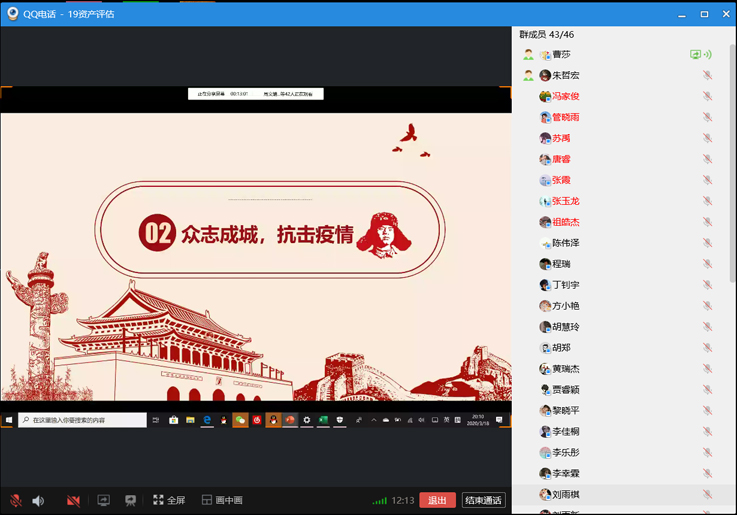Click the speaker volume icon
Screen dimensions: 737x515
tap(38, 500)
